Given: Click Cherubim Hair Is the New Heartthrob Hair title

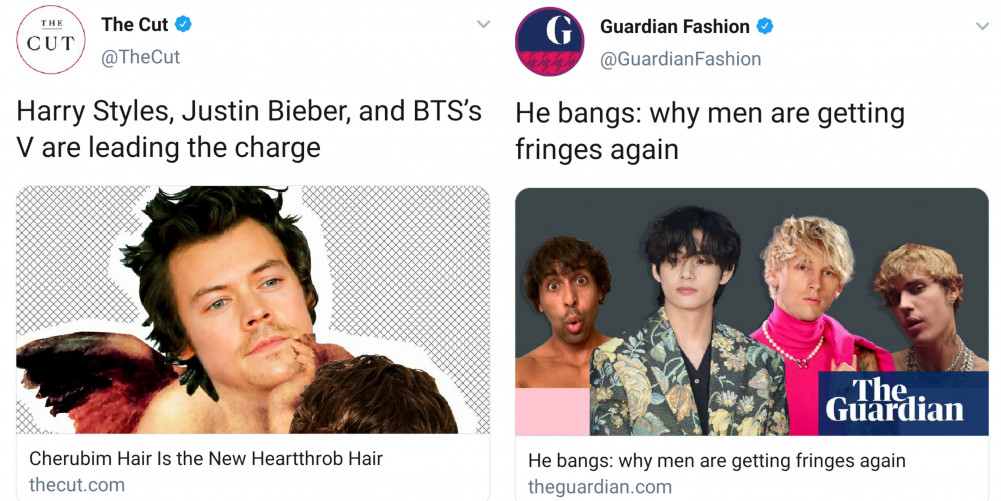Looking at the screenshot, I should 206,458.
